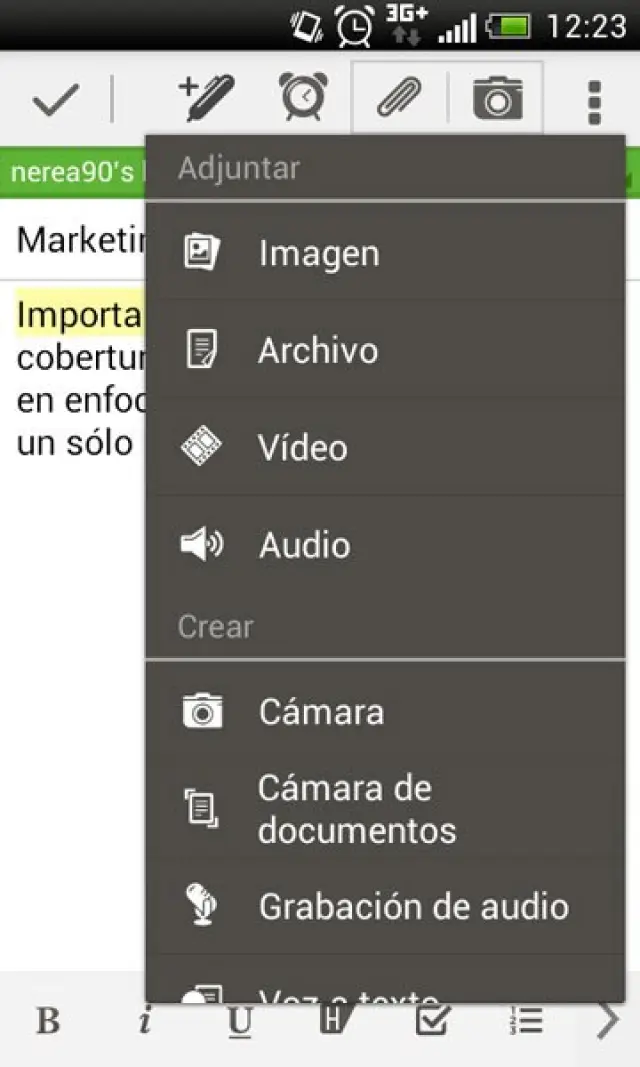Toggle italic formatting button

[145, 1020]
